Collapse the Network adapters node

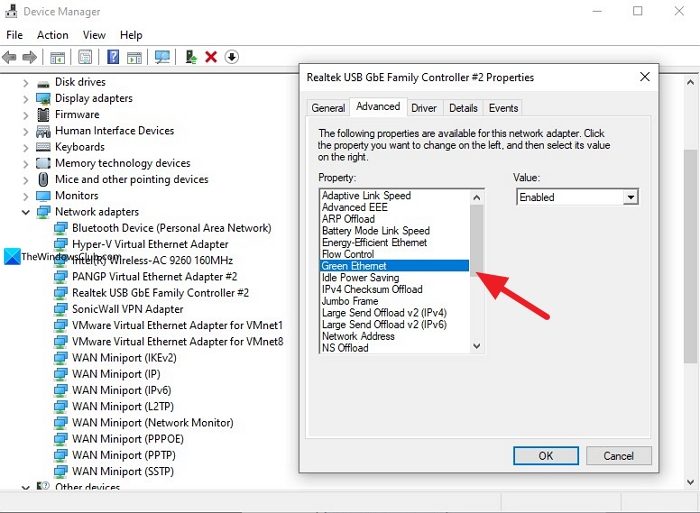pos(26,212)
